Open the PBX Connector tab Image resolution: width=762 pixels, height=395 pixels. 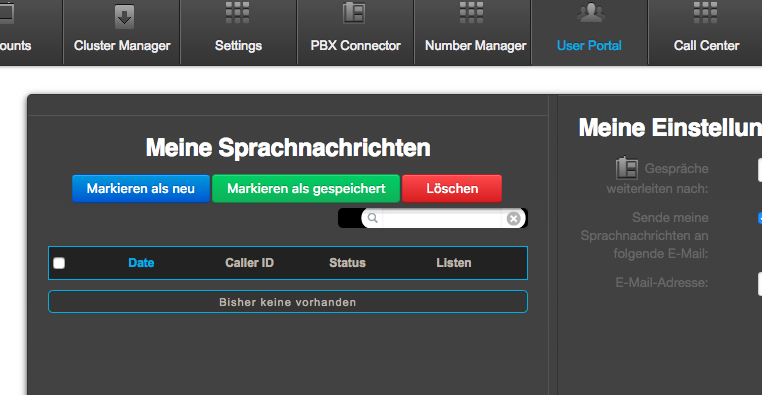[x=355, y=32]
